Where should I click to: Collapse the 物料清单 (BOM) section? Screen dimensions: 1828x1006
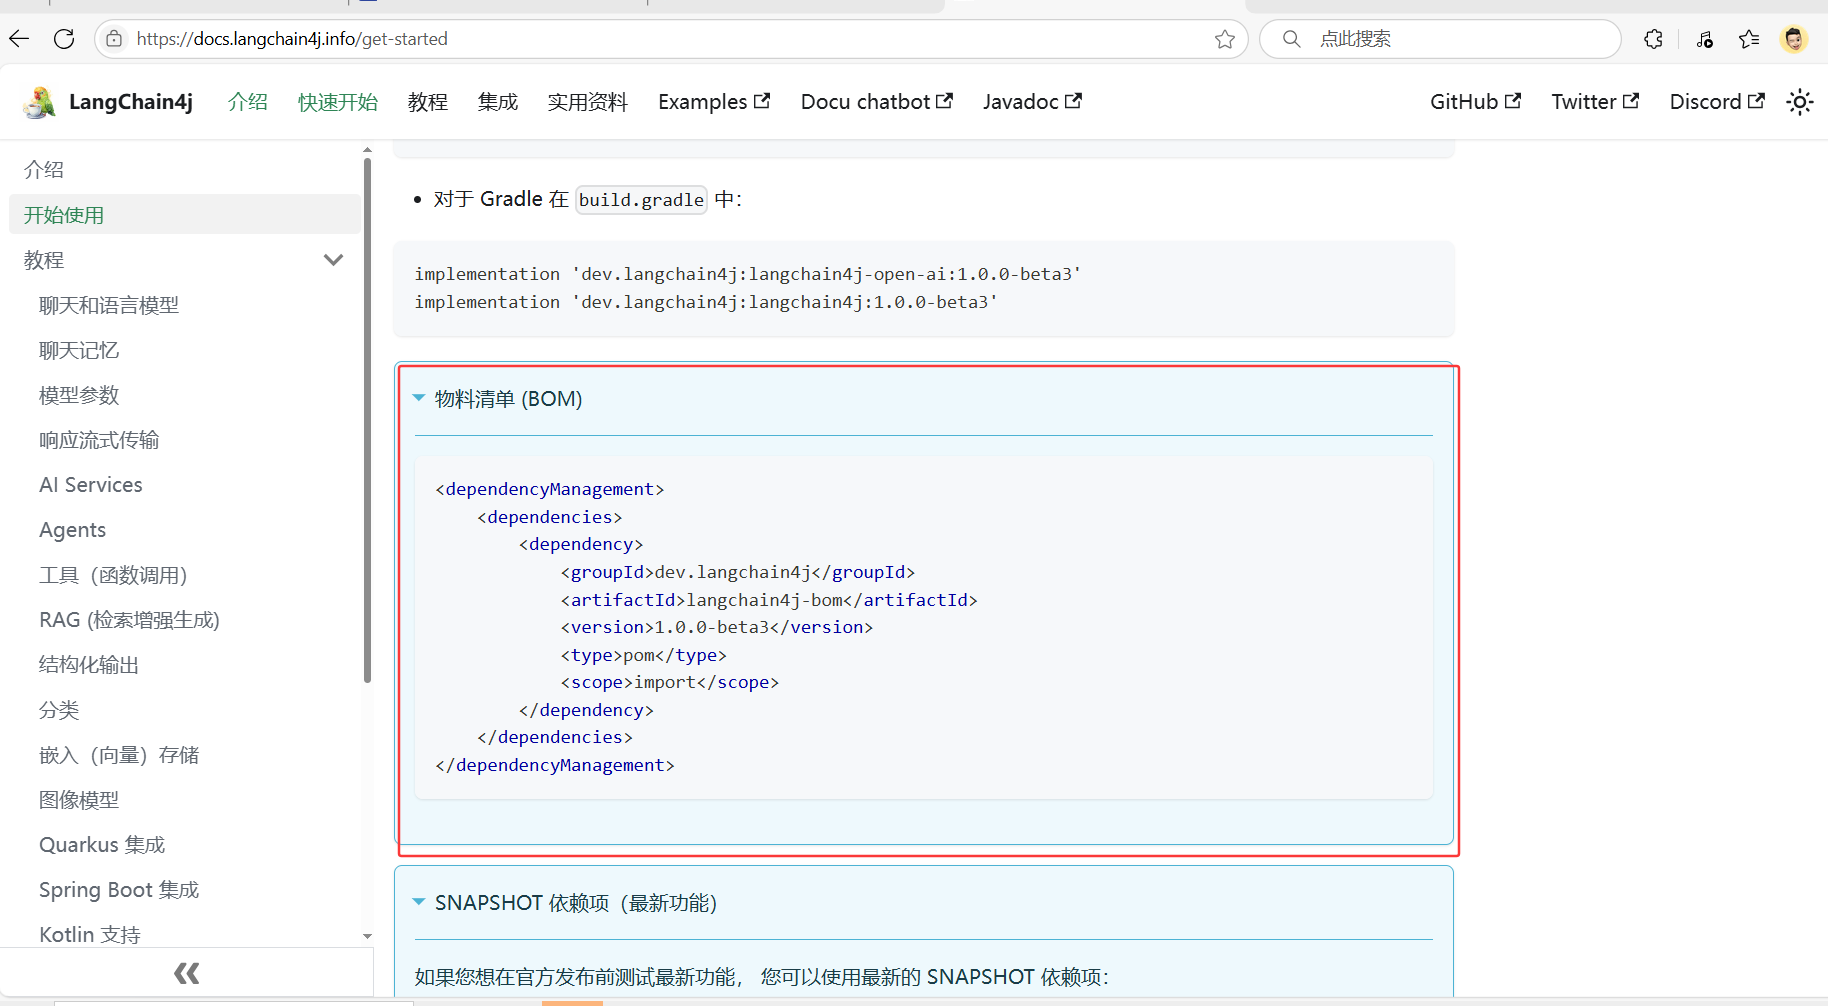[x=419, y=398]
